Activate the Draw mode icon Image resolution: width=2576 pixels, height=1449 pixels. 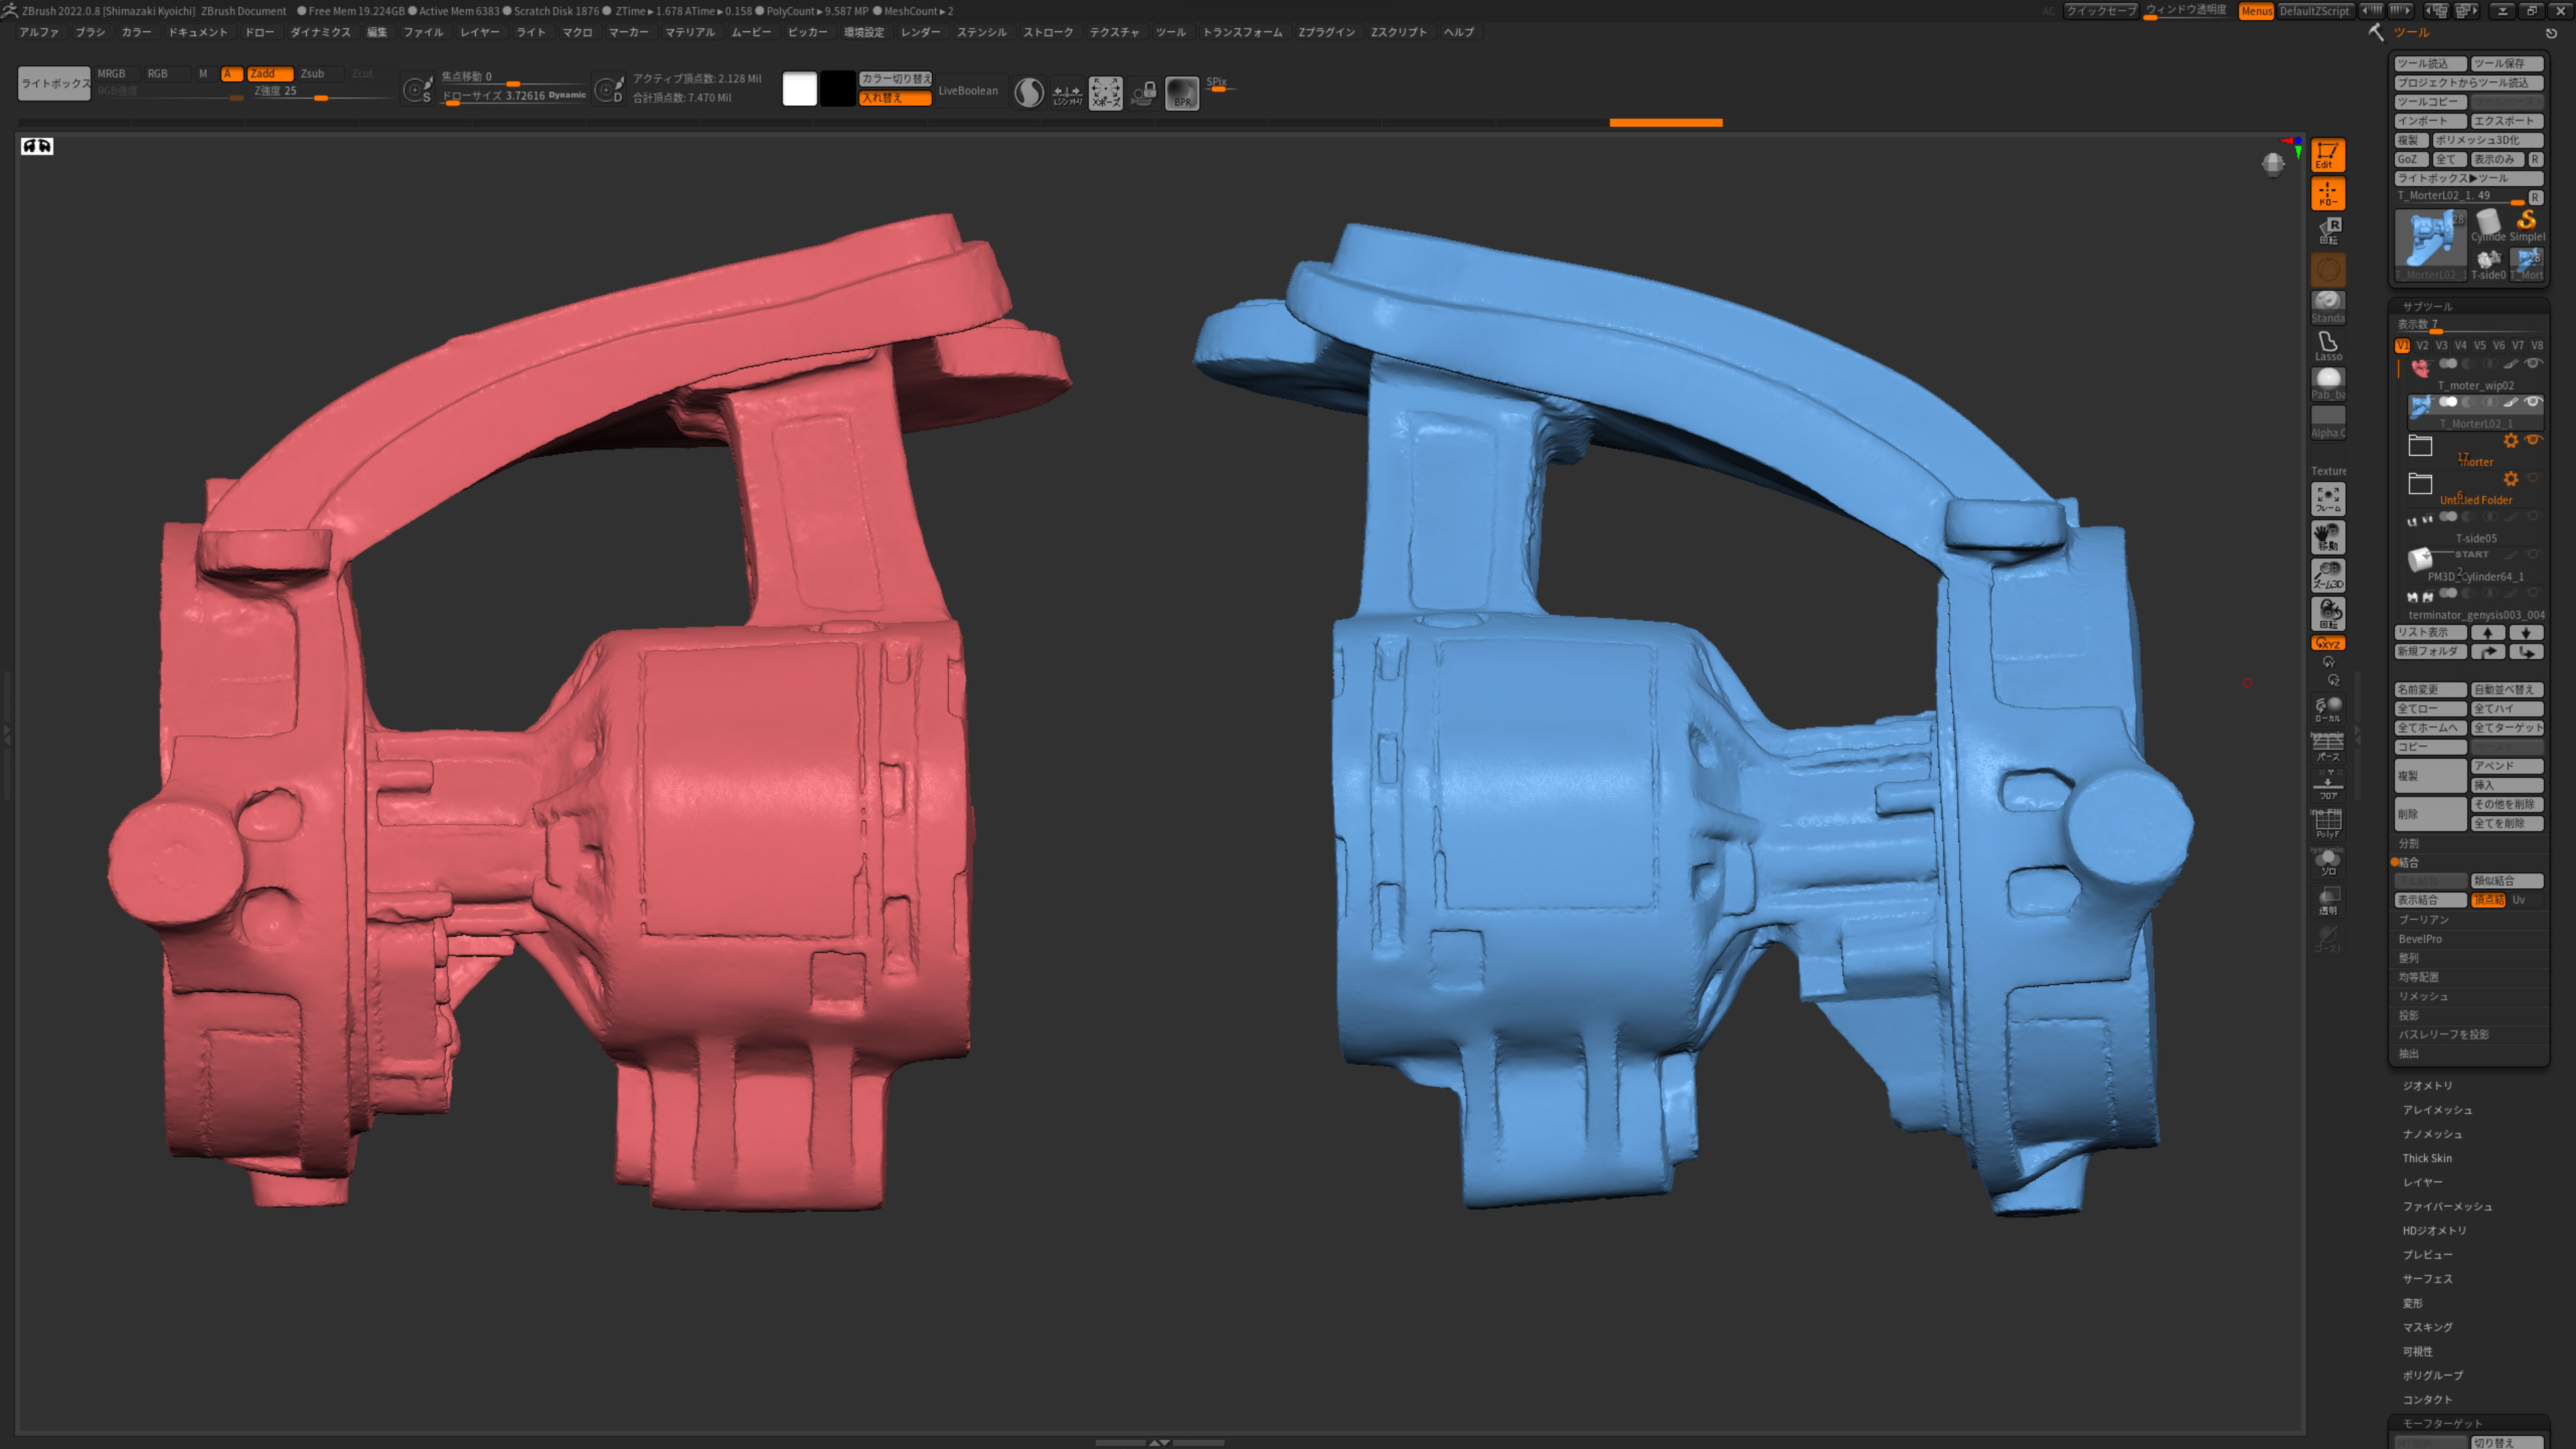2327,193
